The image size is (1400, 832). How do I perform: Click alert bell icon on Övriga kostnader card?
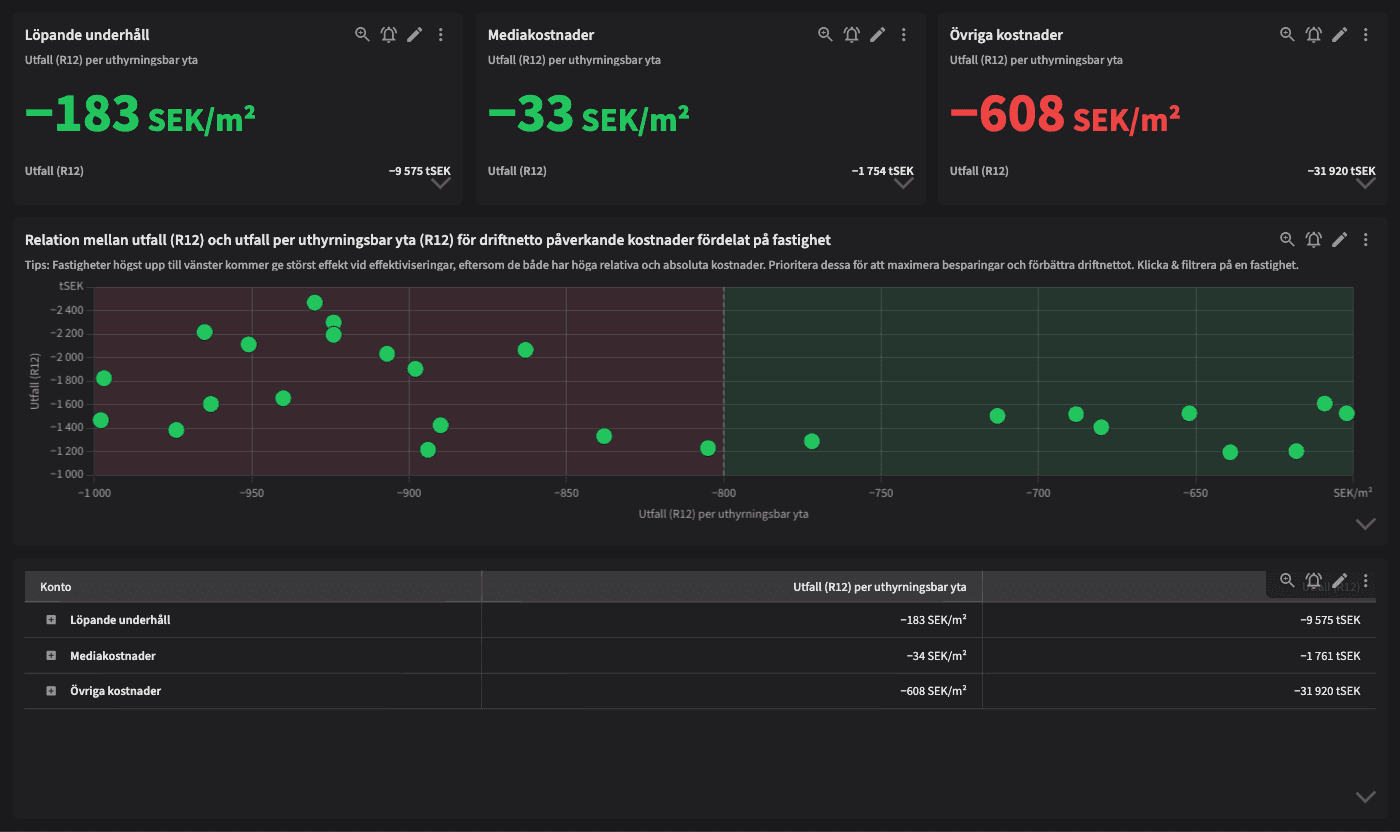point(1313,34)
